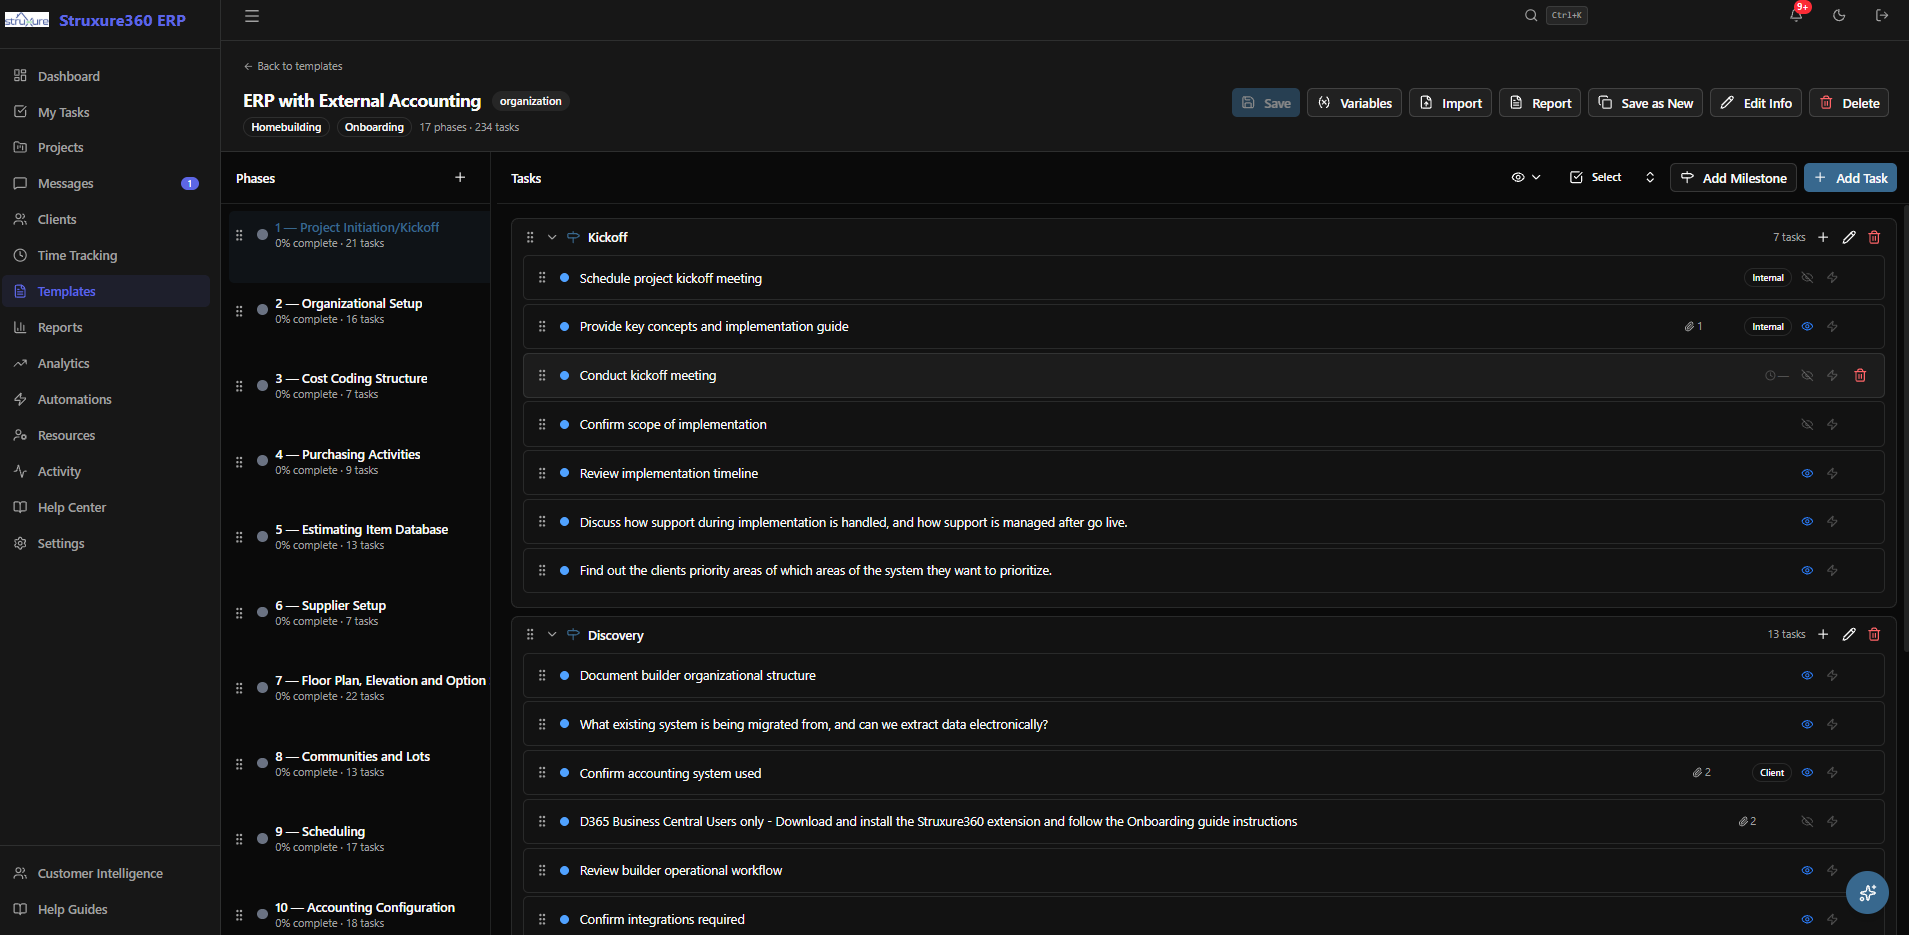Open Time Tracking in sidebar
This screenshot has height=935, width=1909.
click(x=105, y=255)
